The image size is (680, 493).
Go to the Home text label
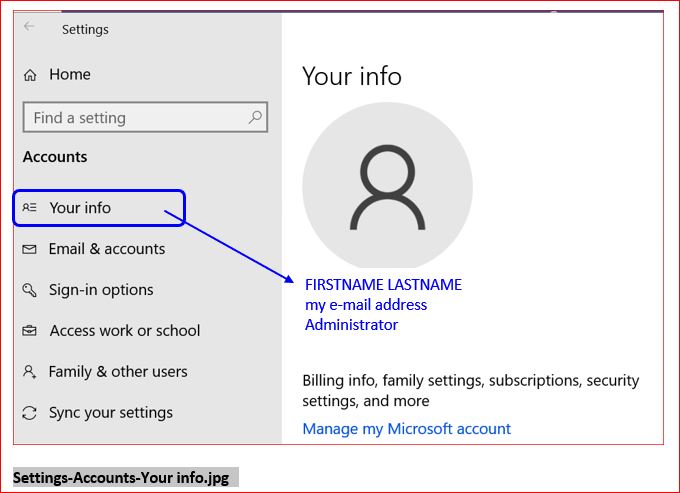(x=70, y=75)
